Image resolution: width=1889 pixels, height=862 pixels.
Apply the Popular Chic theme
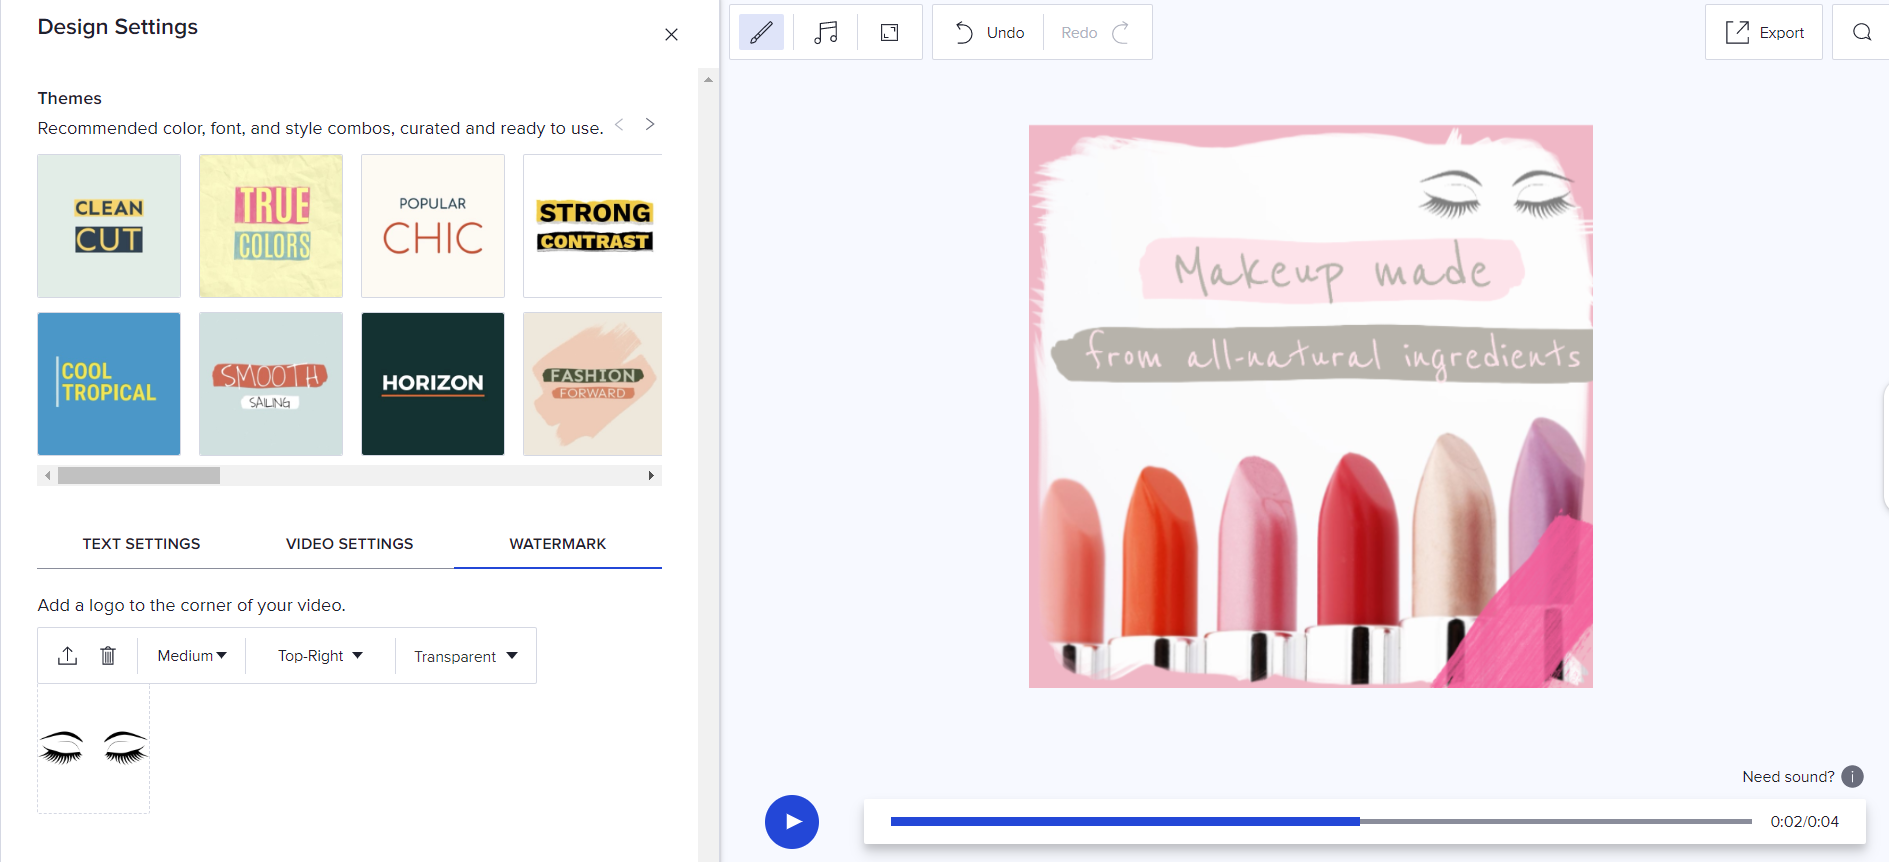433,226
